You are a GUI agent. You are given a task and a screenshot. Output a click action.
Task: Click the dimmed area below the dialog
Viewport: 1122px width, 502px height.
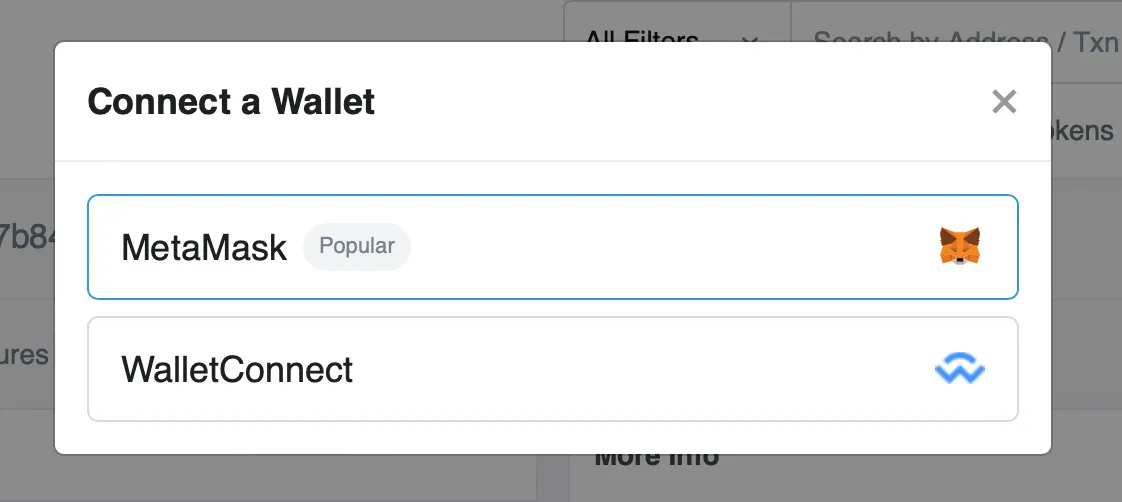(x=300, y=480)
